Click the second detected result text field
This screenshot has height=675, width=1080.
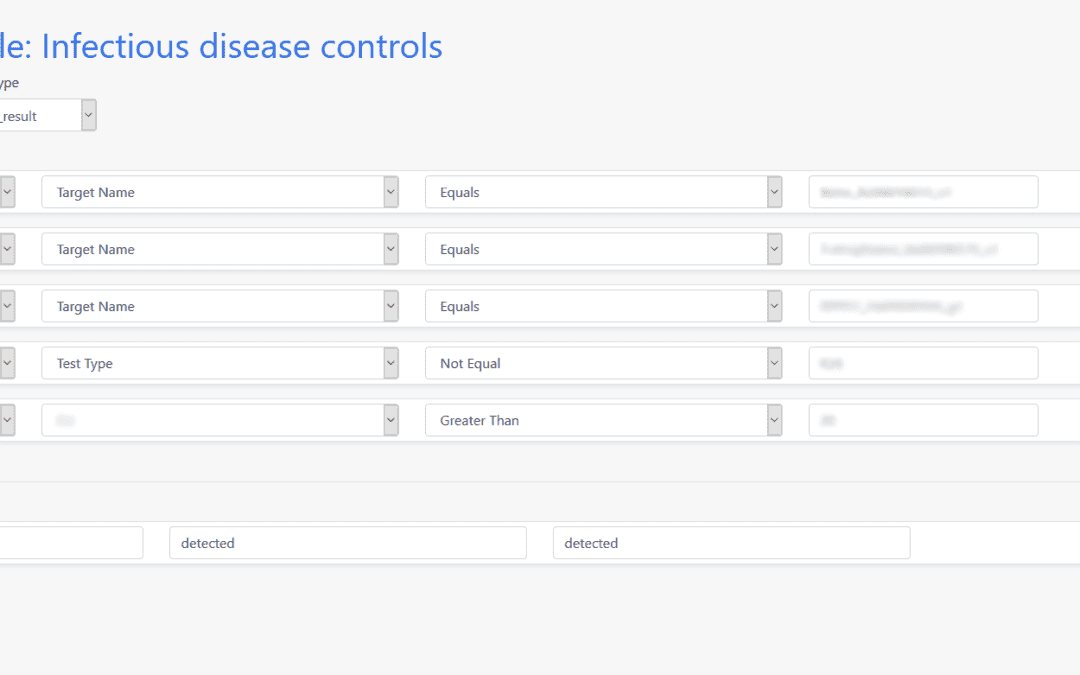pos(731,542)
